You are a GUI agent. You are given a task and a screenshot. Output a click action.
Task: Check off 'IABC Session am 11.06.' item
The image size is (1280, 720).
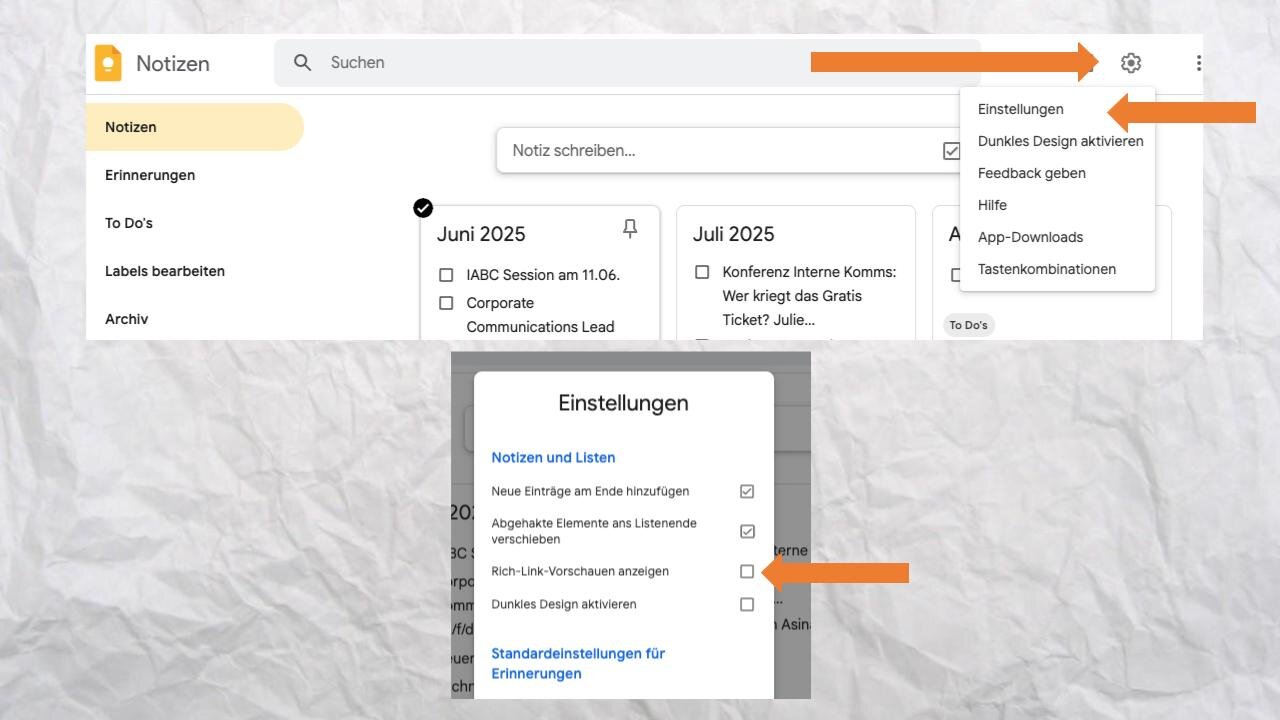(447, 275)
